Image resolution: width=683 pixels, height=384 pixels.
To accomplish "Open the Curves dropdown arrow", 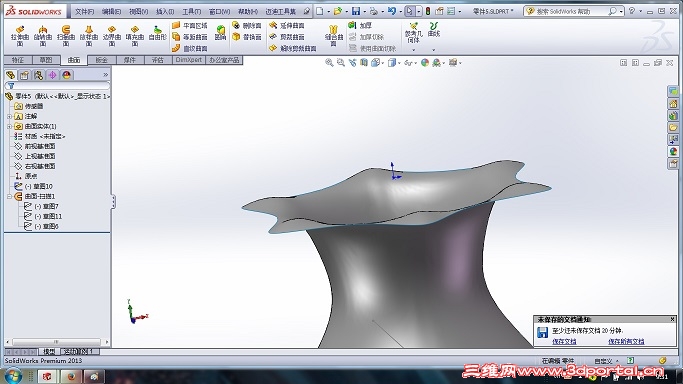I will tap(434, 50).
